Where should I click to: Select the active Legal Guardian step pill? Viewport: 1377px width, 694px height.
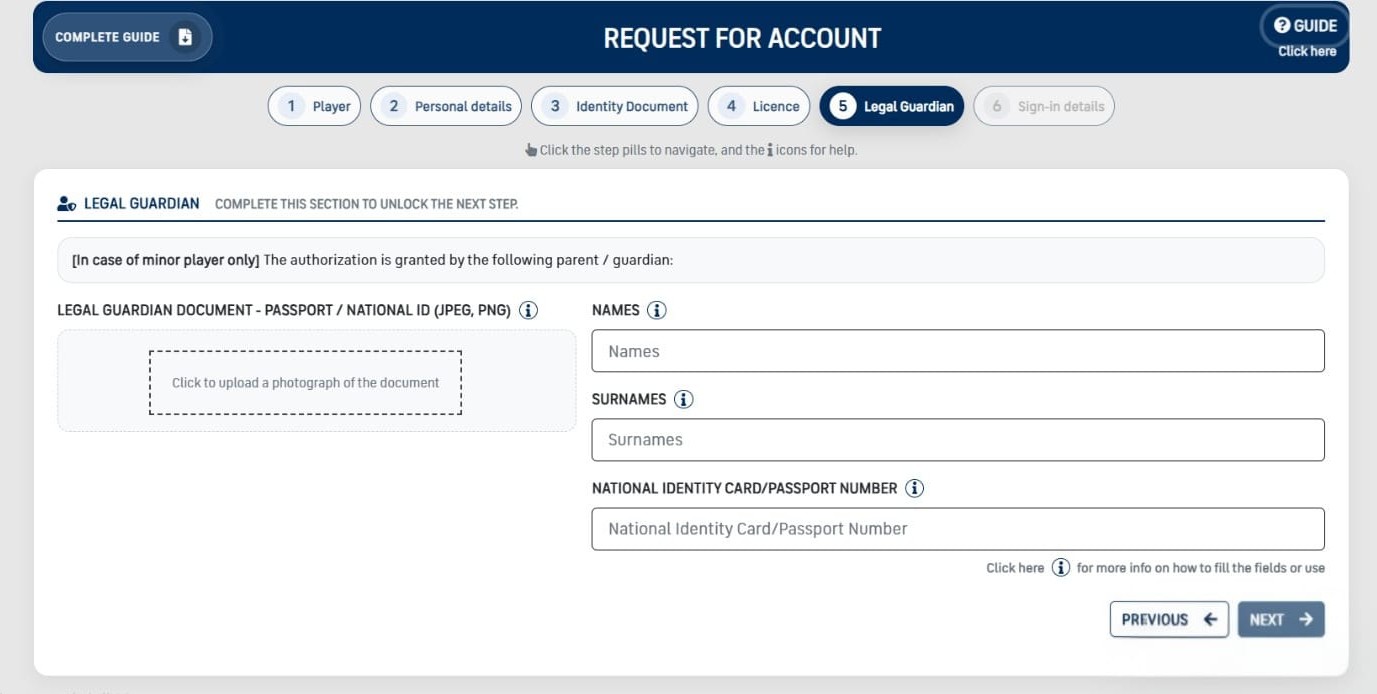[x=891, y=106]
